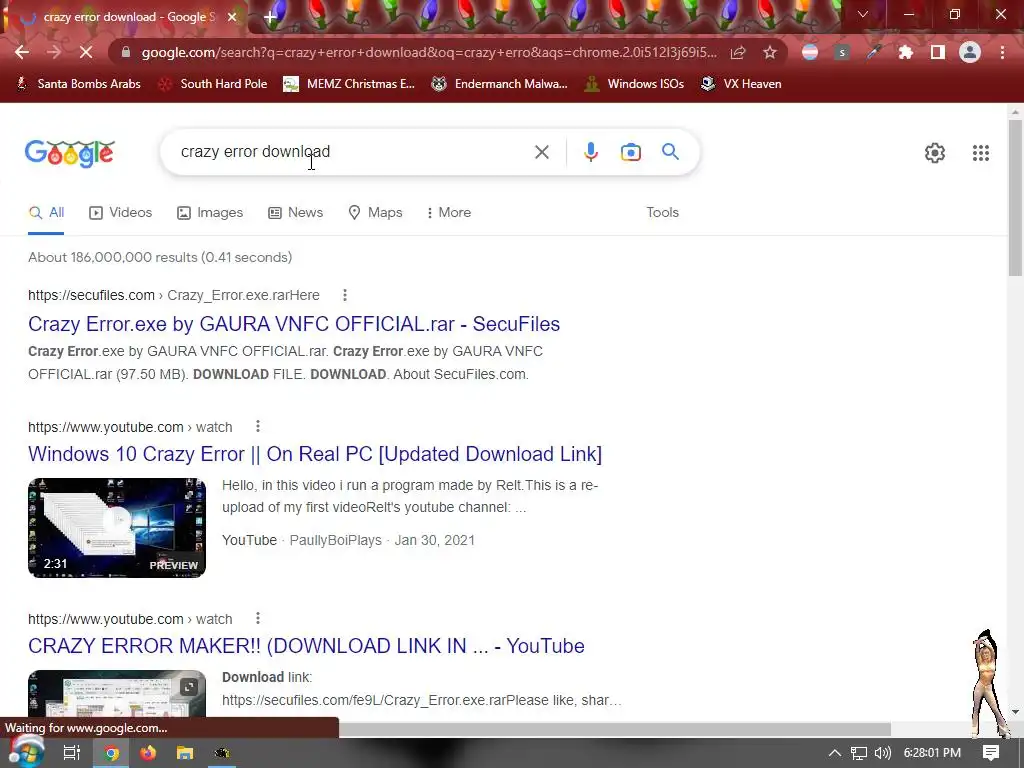
Task: Switch to Chrome on the taskbar
Action: click(111, 753)
